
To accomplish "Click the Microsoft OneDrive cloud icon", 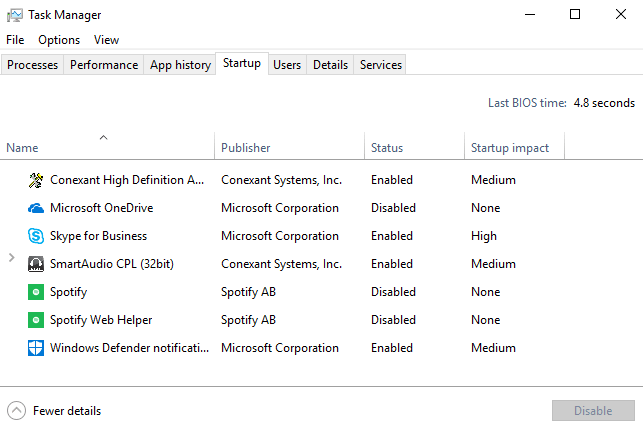I will pos(36,208).
